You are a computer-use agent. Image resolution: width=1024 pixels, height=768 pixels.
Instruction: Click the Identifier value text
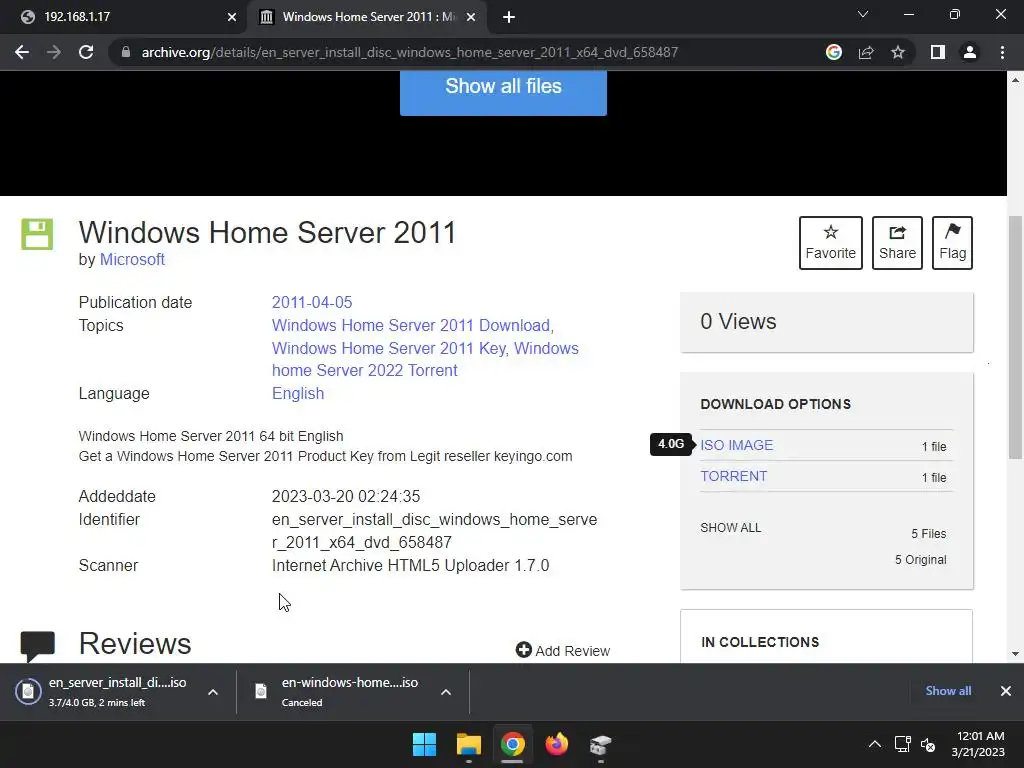pyautogui.click(x=434, y=531)
